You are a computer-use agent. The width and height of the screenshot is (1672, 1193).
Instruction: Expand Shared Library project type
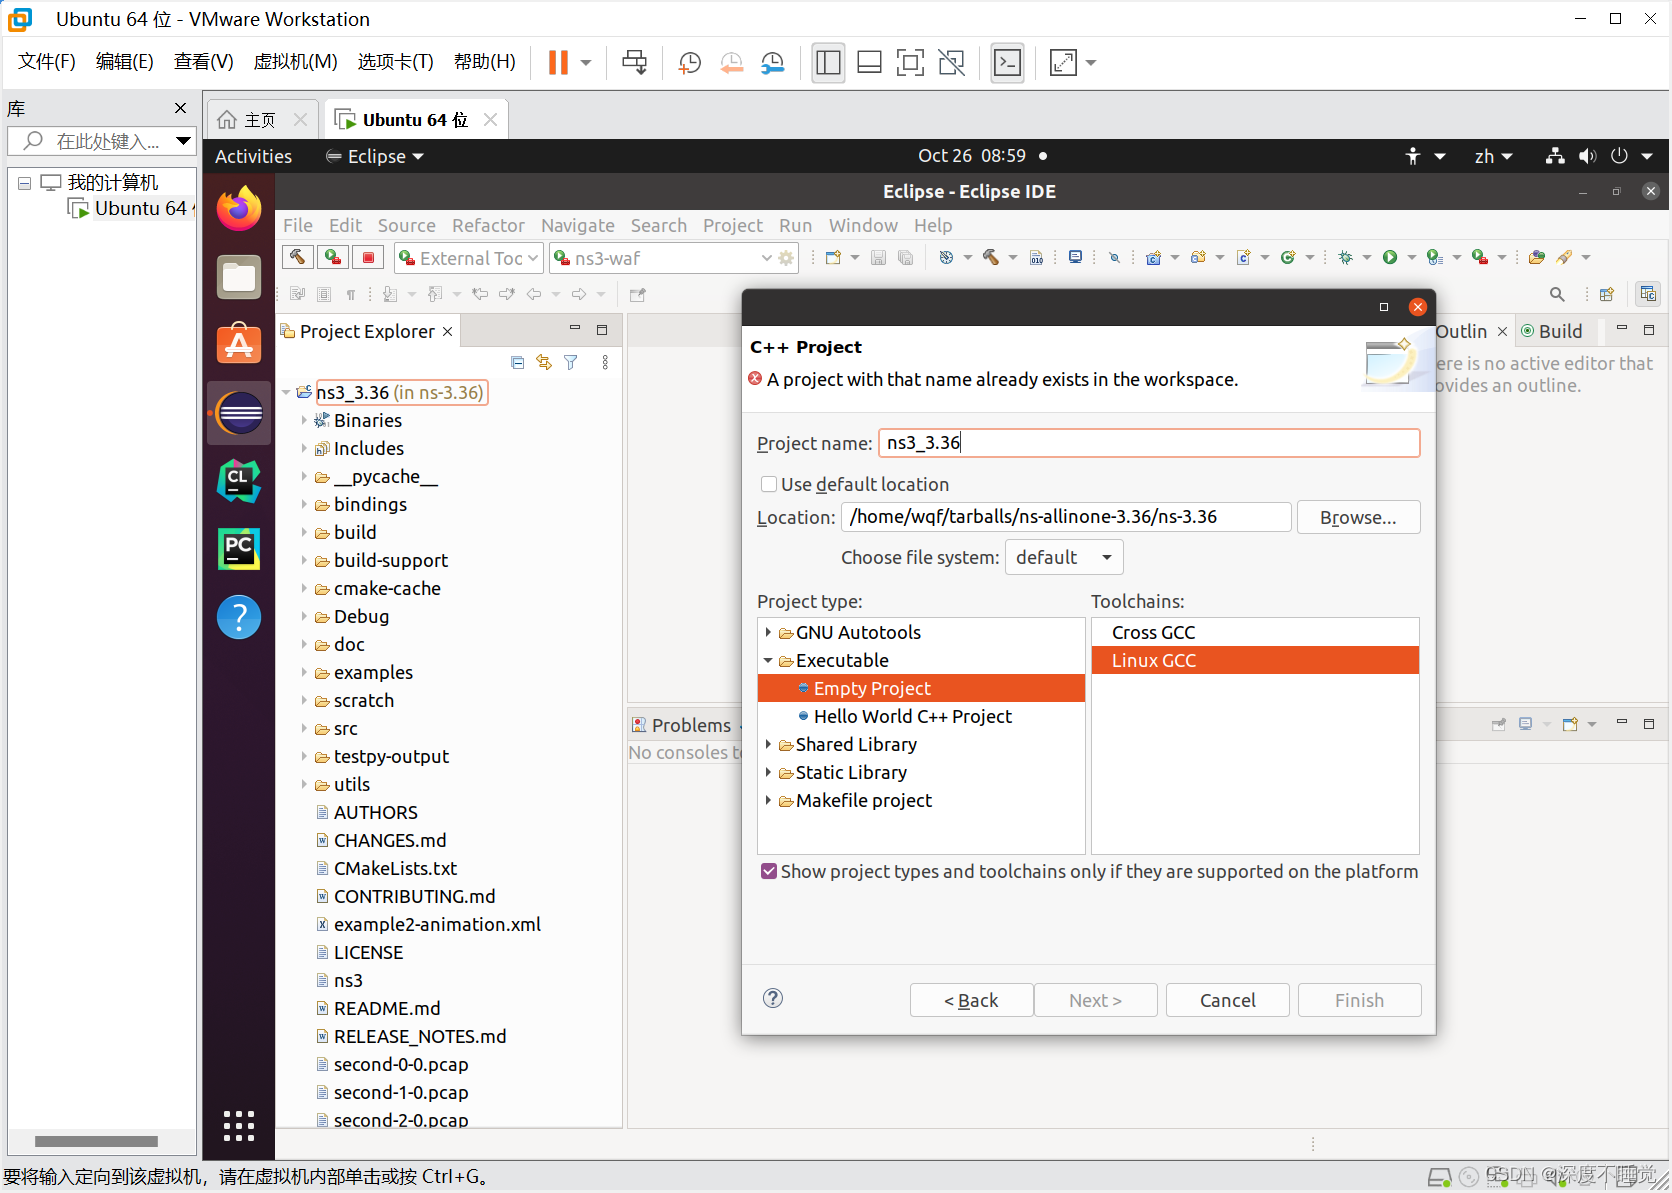click(768, 744)
